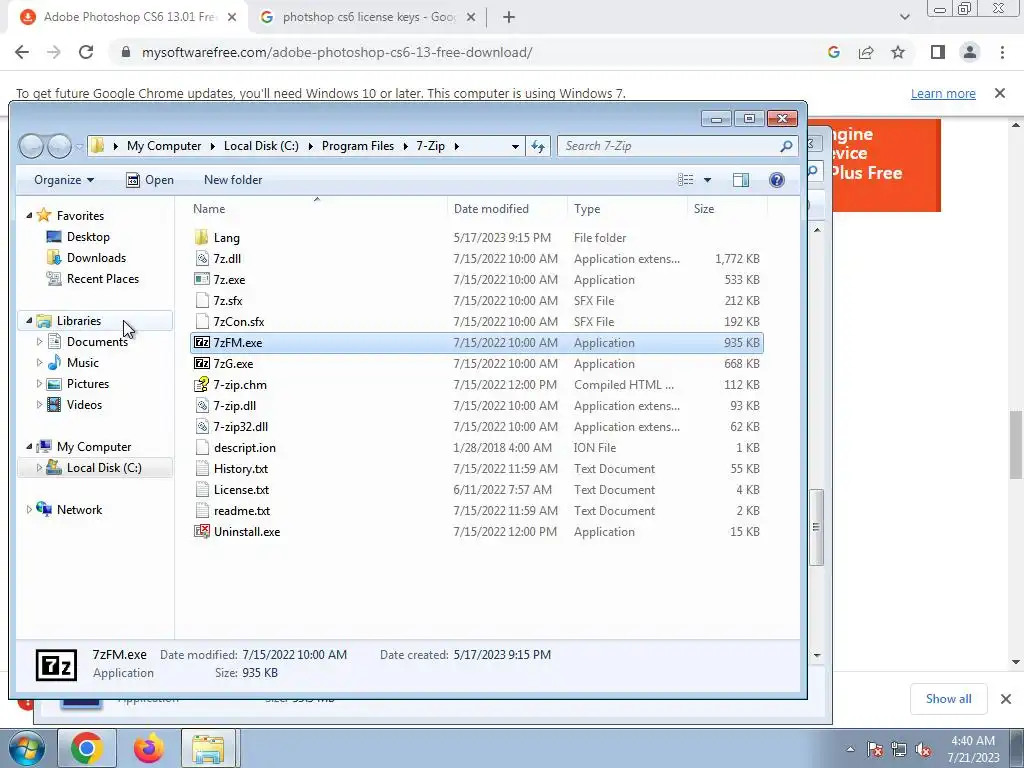Image resolution: width=1024 pixels, height=768 pixels.
Task: Click the network tray icon
Action: [x=899, y=749]
